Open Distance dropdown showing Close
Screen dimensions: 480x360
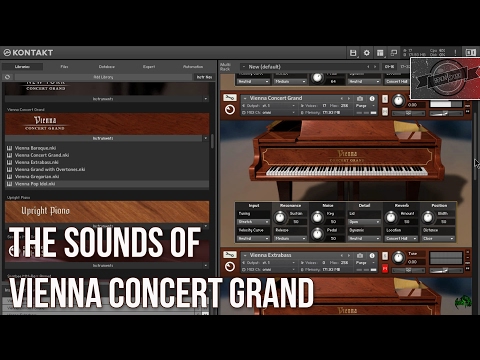pos(438,239)
